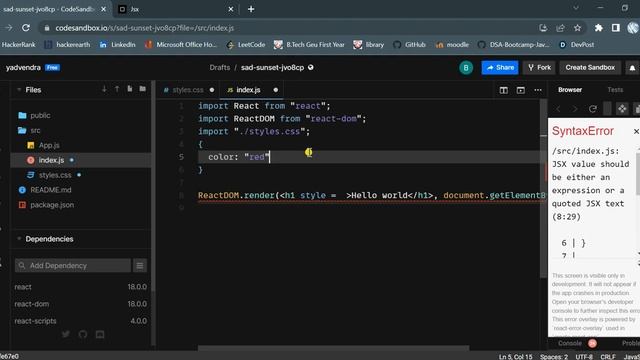Viewport: 640px width, 360px height.
Task: Click the Chrome address bar URL
Action: [x=144, y=28]
